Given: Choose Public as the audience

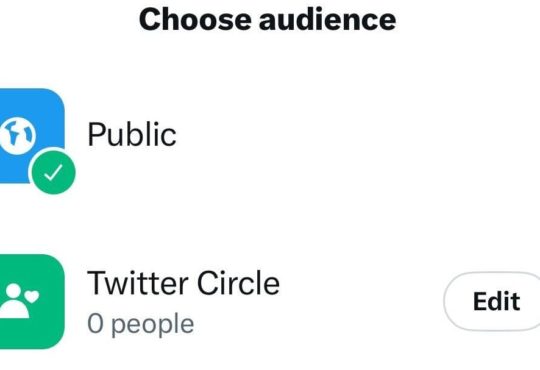Looking at the screenshot, I should [x=270, y=136].
